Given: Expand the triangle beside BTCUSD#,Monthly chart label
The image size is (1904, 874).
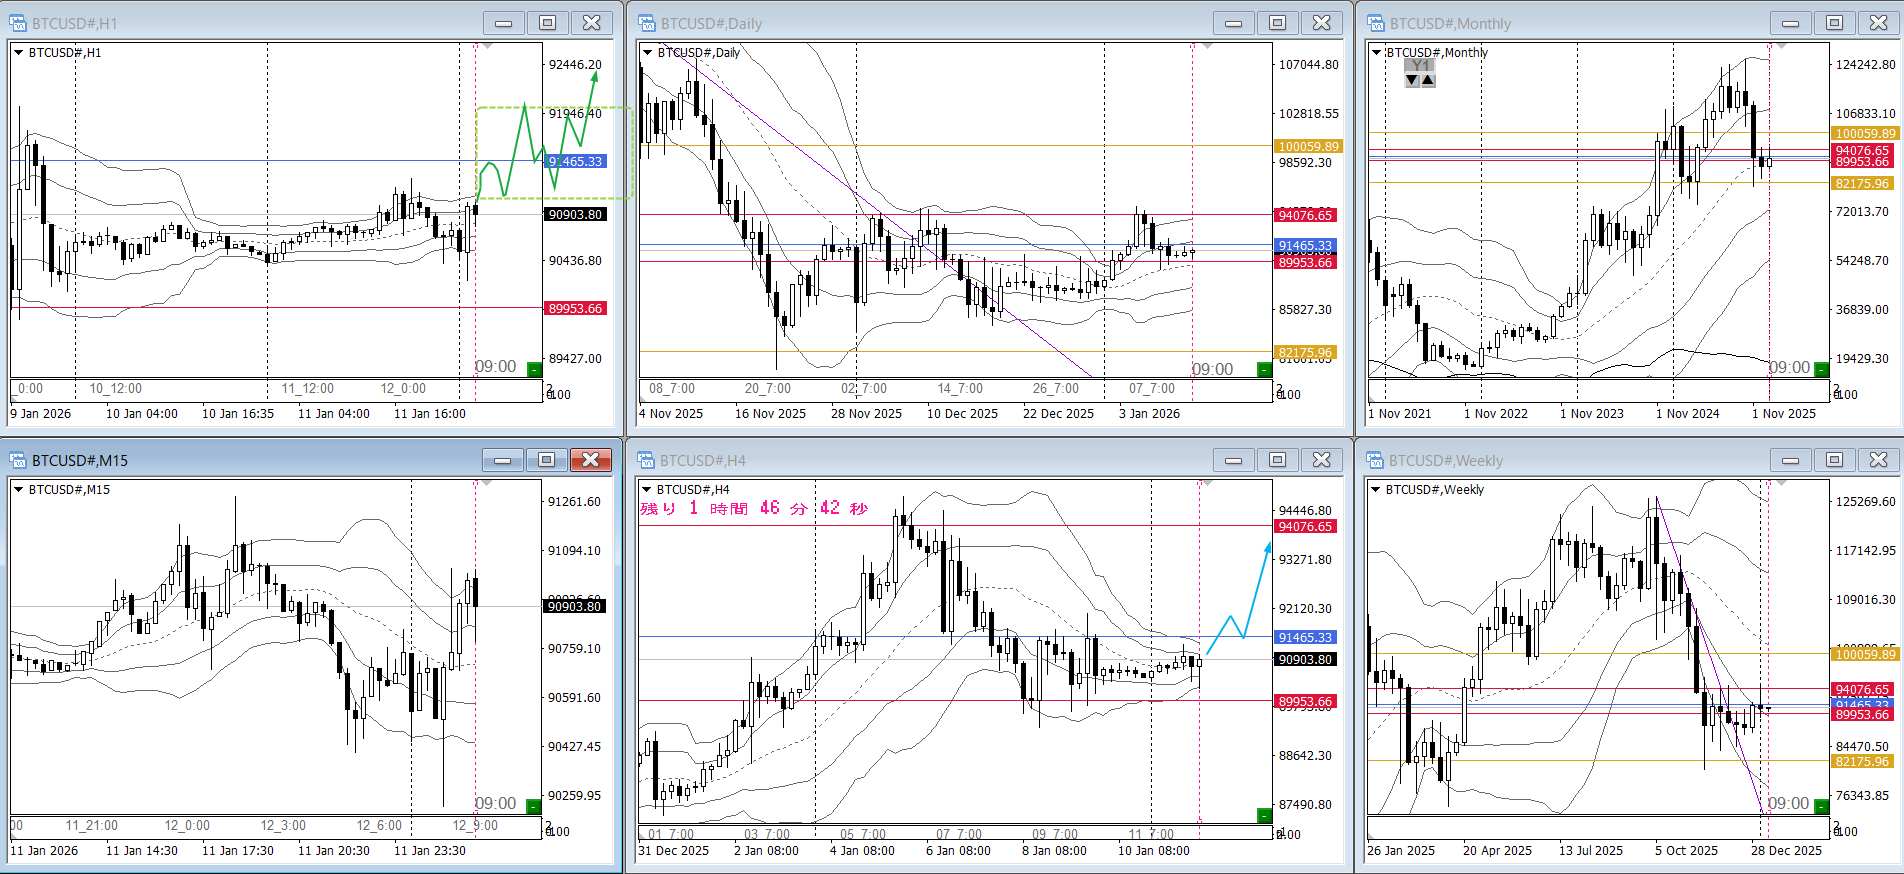Looking at the screenshot, I should tap(1376, 53).
